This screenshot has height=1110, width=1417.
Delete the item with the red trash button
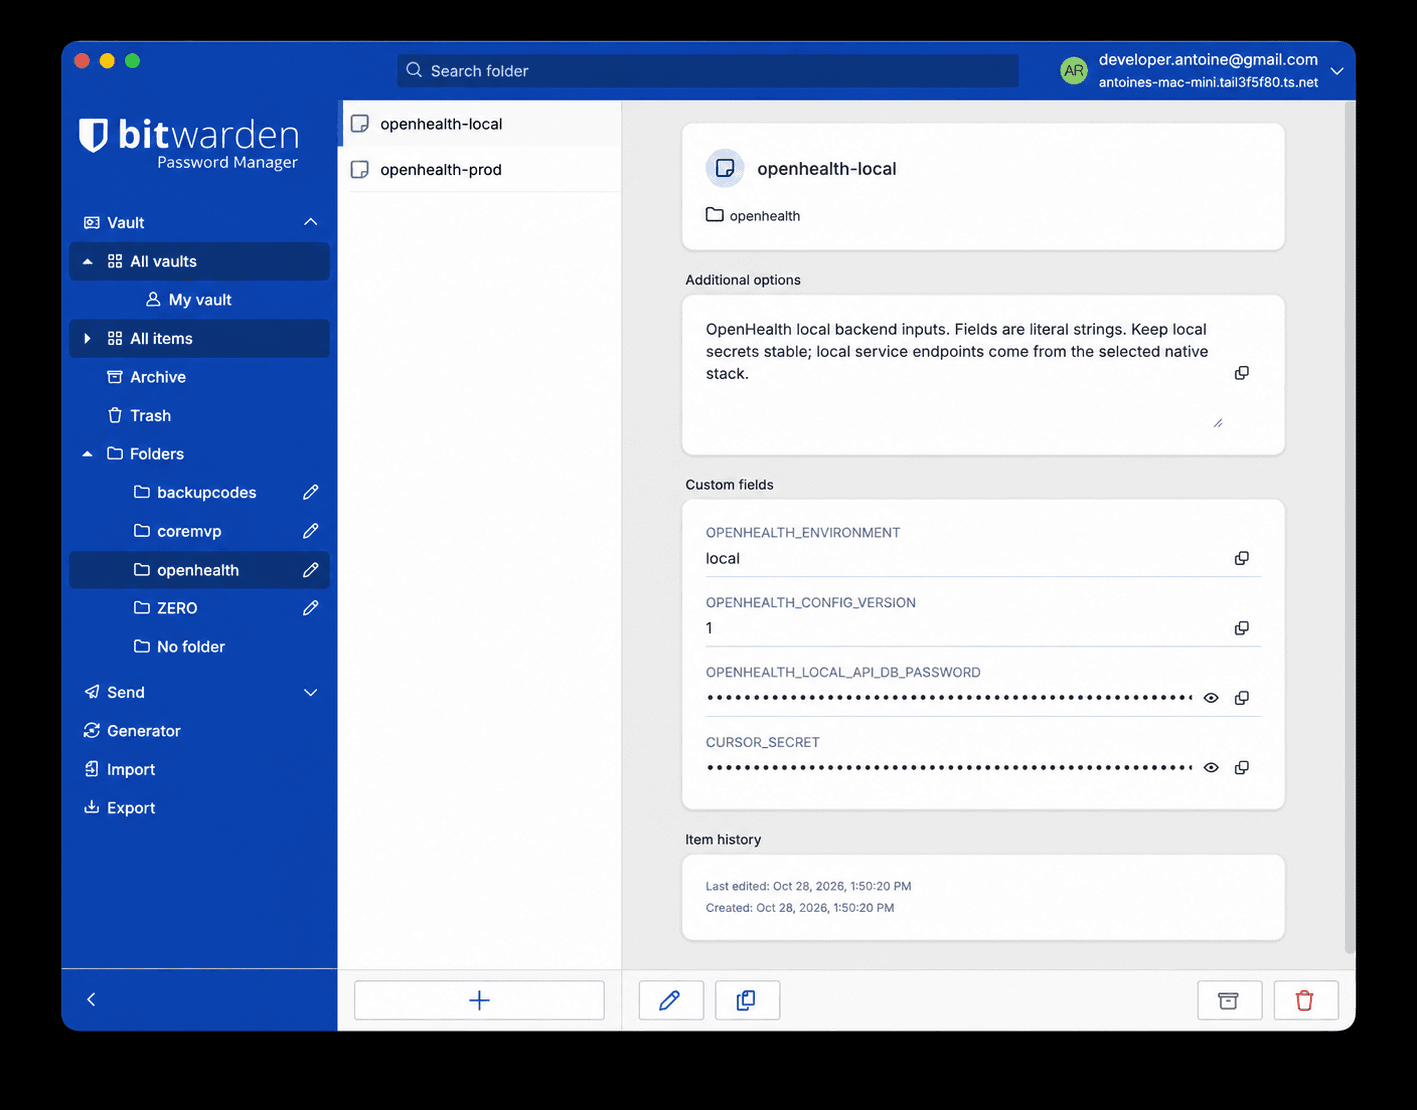(1305, 1000)
